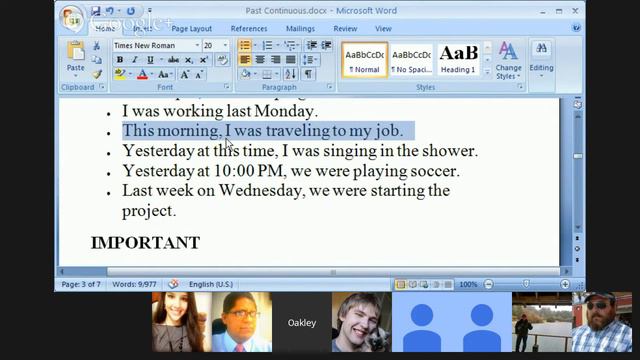This screenshot has height=360, width=640.
Task: Click the Sort A to Z icon
Action: (291, 74)
